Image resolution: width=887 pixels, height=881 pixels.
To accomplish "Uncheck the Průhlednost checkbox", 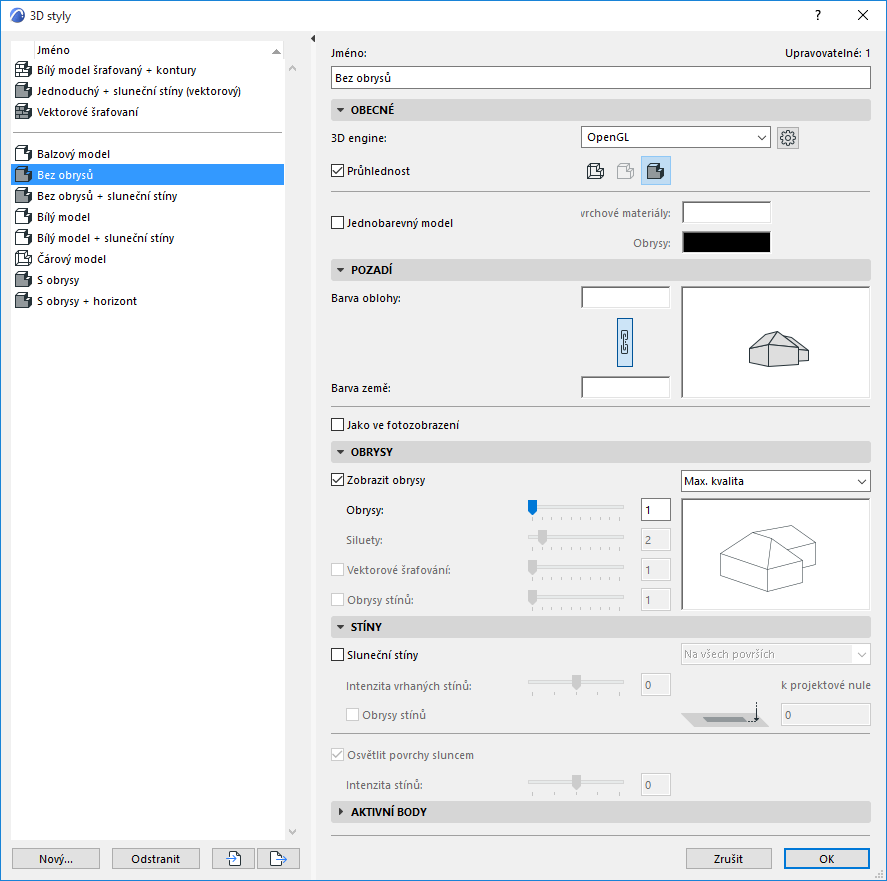I will pos(338,170).
